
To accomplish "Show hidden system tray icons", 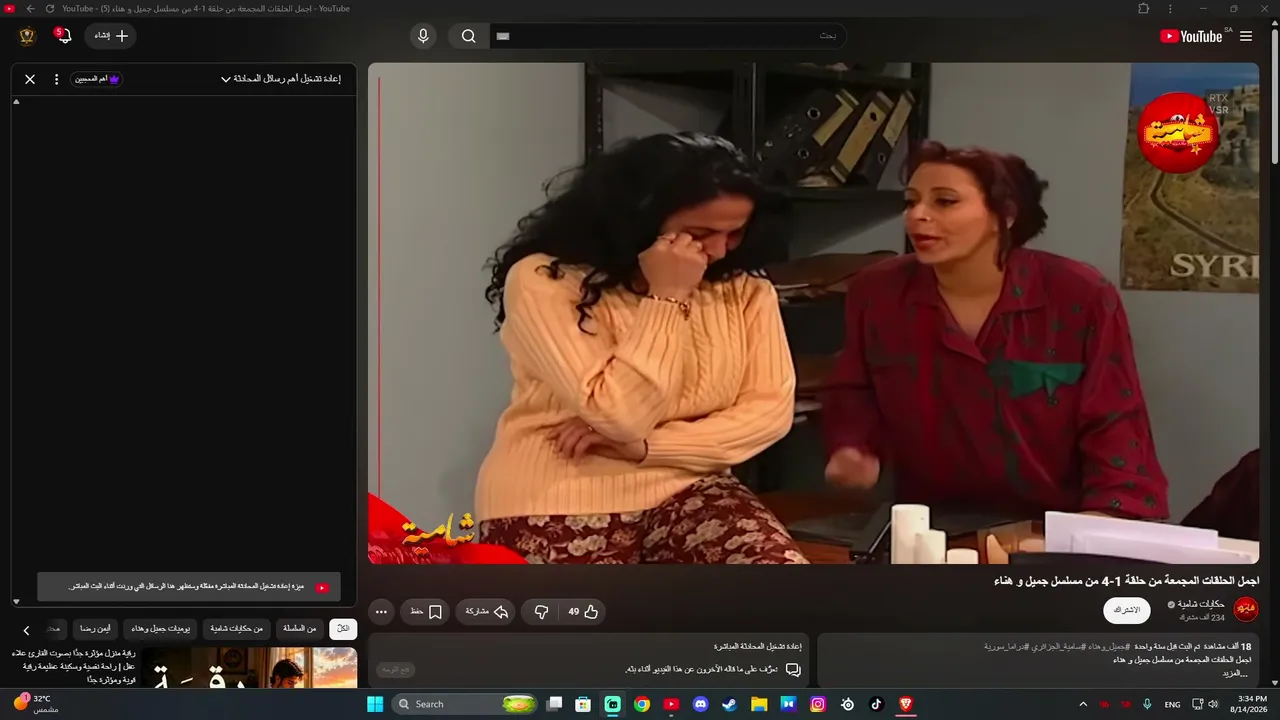I will click(x=1082, y=704).
